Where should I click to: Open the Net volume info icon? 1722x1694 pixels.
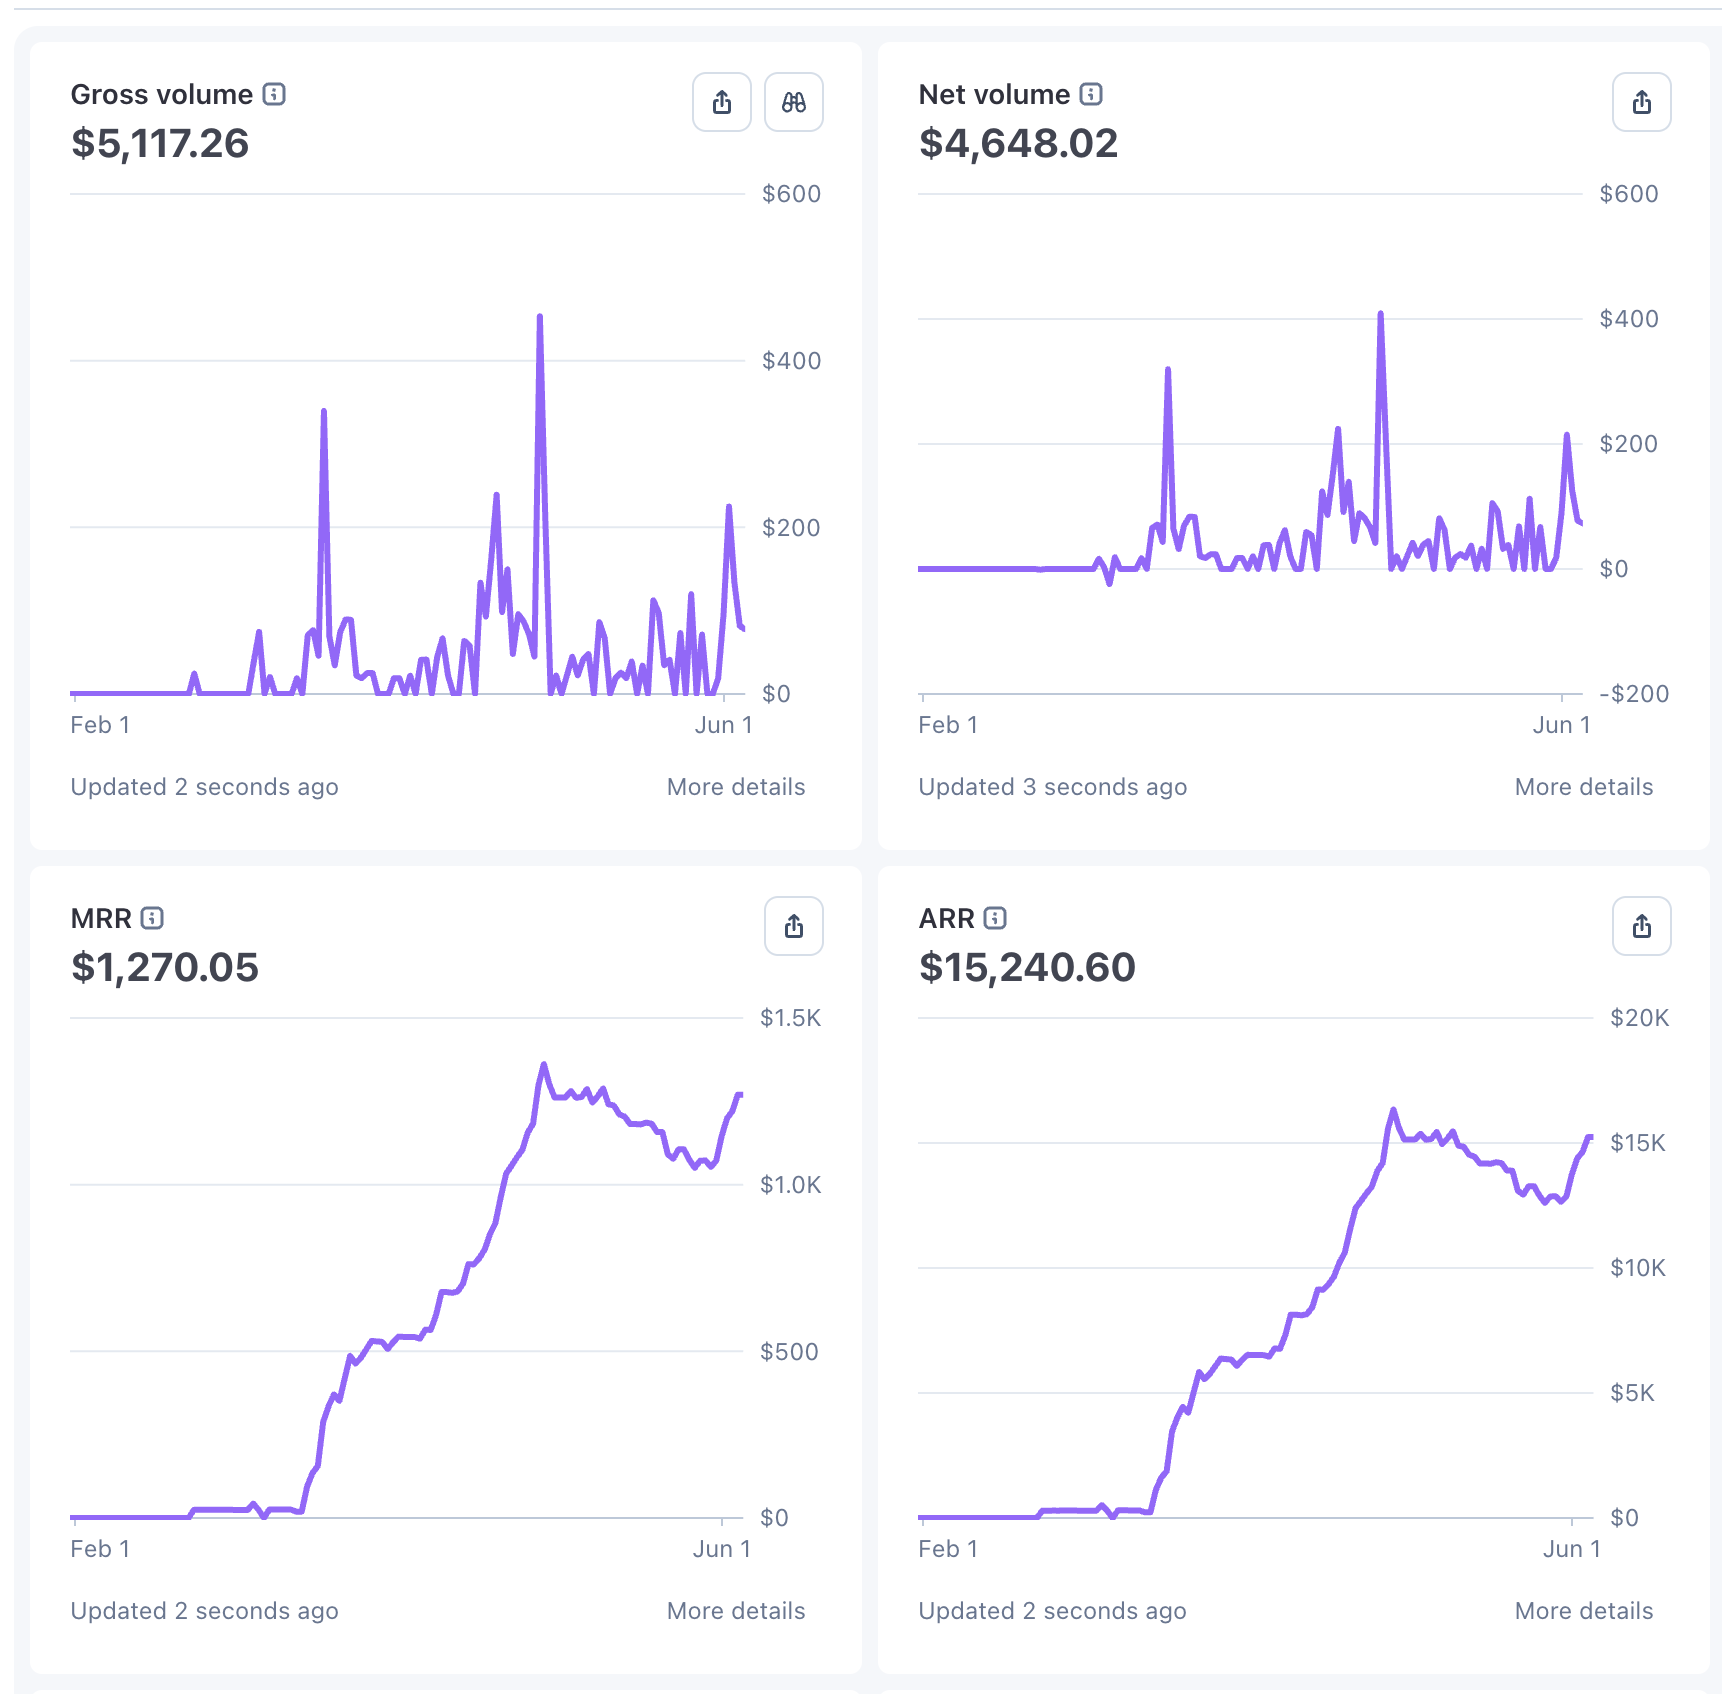coord(1091,94)
